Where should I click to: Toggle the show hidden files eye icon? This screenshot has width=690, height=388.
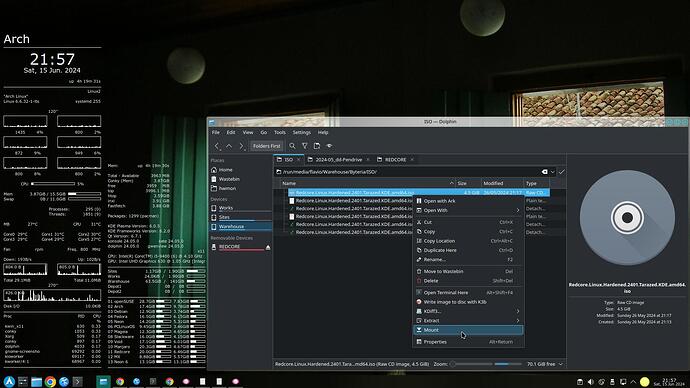pos(329,146)
